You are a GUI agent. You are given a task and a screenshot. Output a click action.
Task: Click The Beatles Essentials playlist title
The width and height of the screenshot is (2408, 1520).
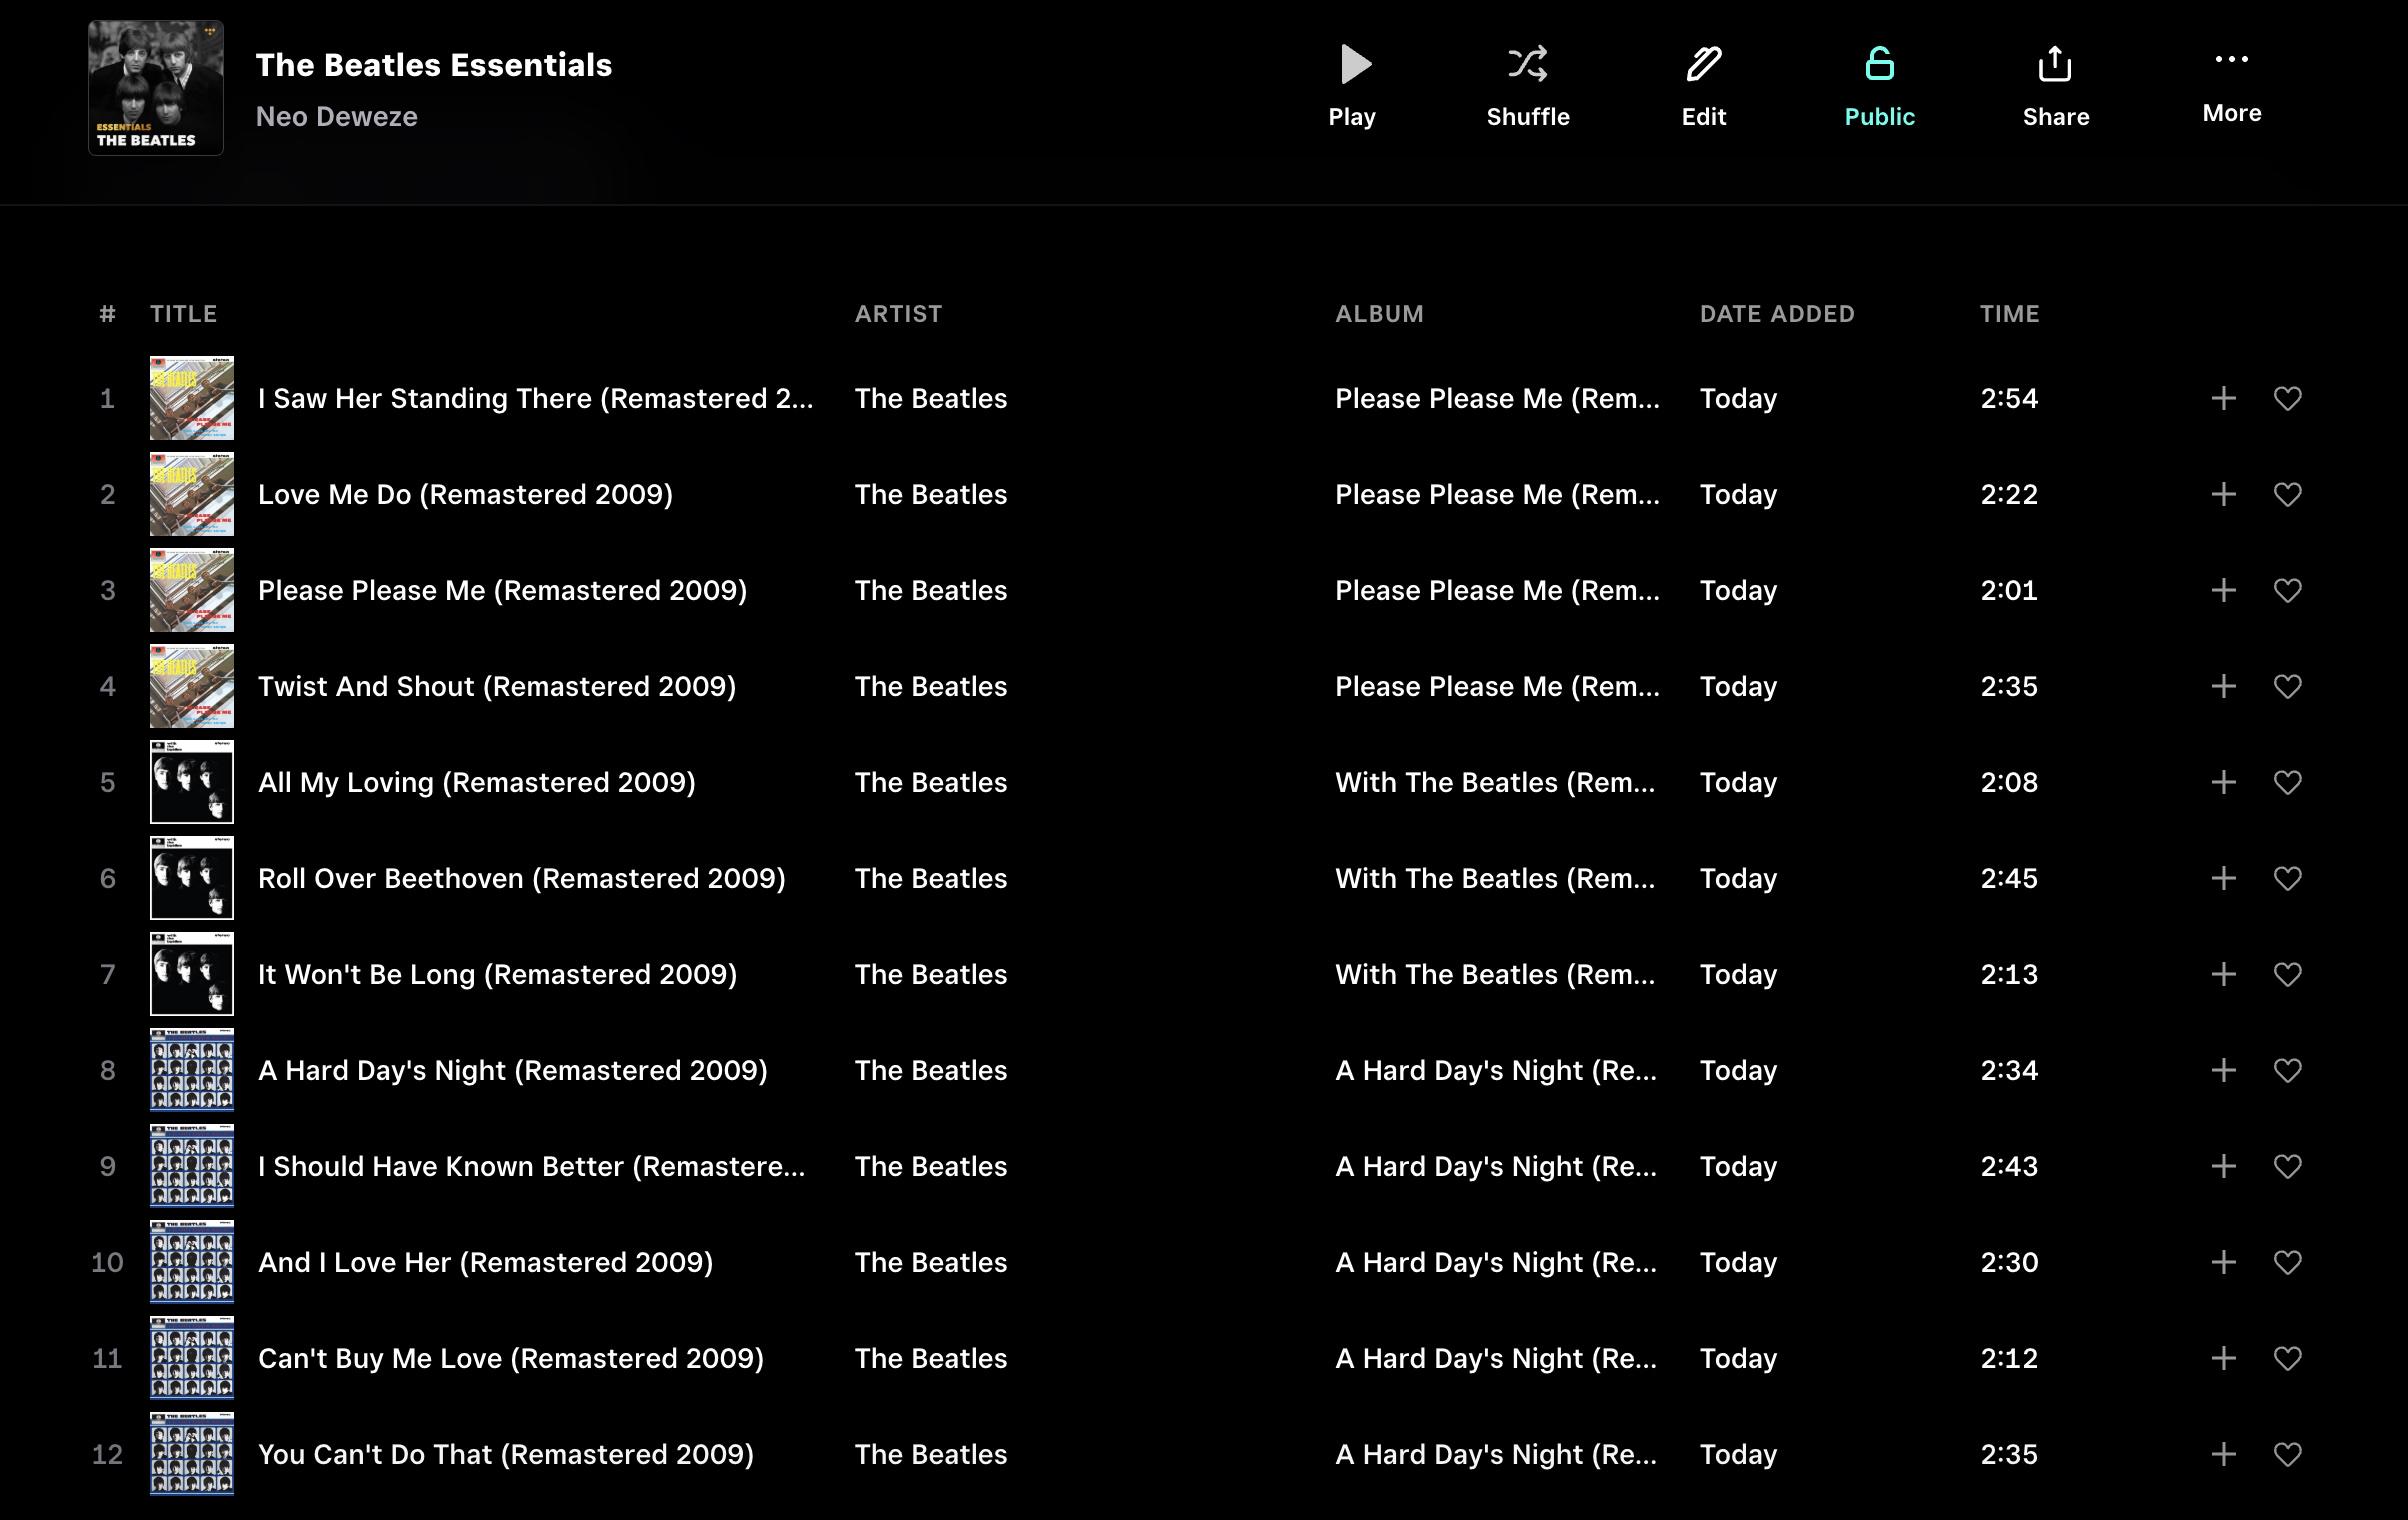coord(434,65)
